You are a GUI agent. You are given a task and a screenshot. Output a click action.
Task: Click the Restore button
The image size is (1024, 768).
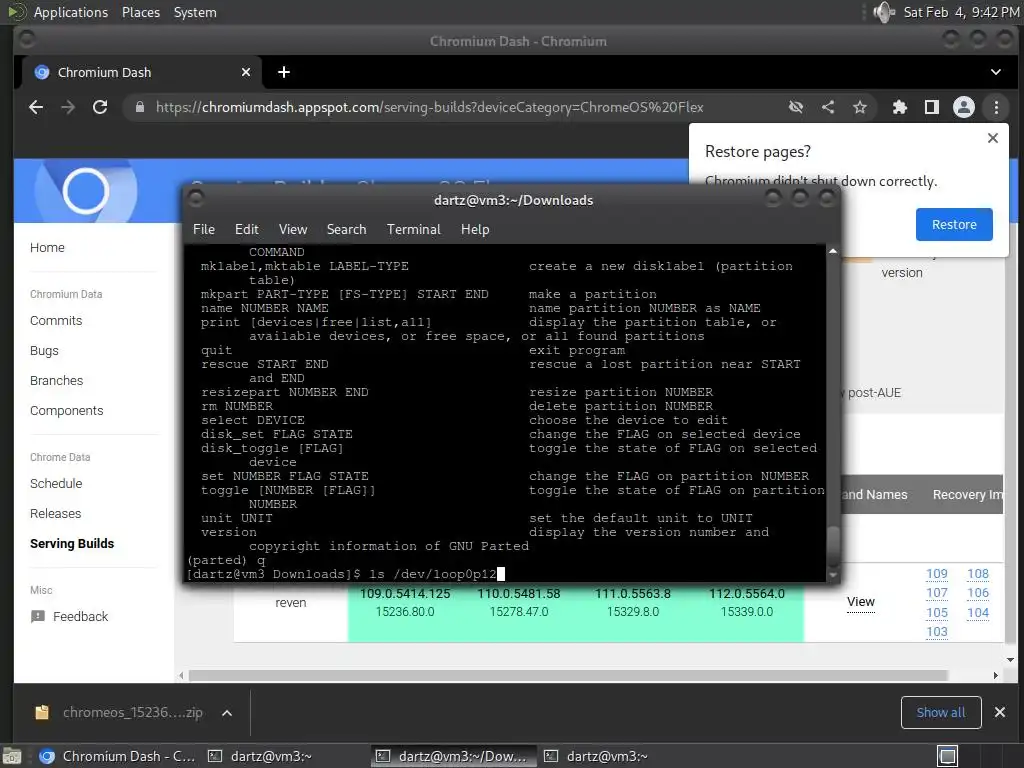coord(954,225)
